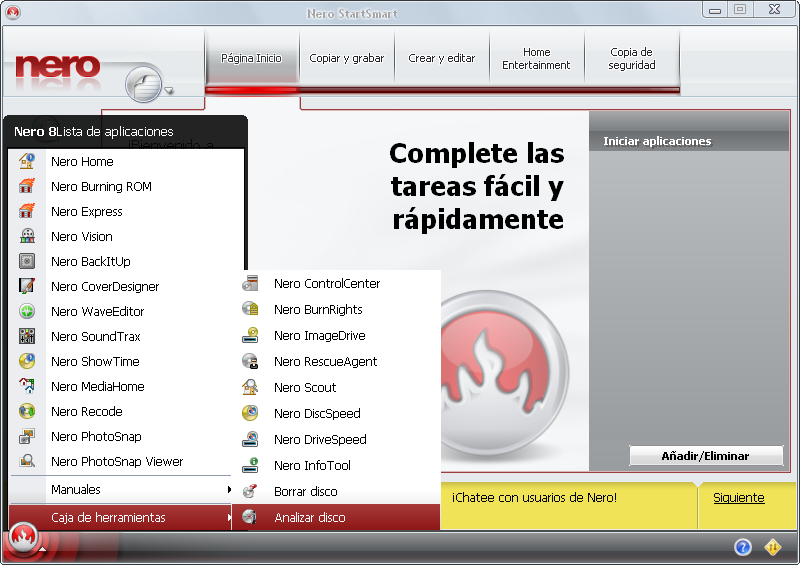
Task: Click the Nero PhotoSnap icon
Action: pyautogui.click(x=27, y=436)
